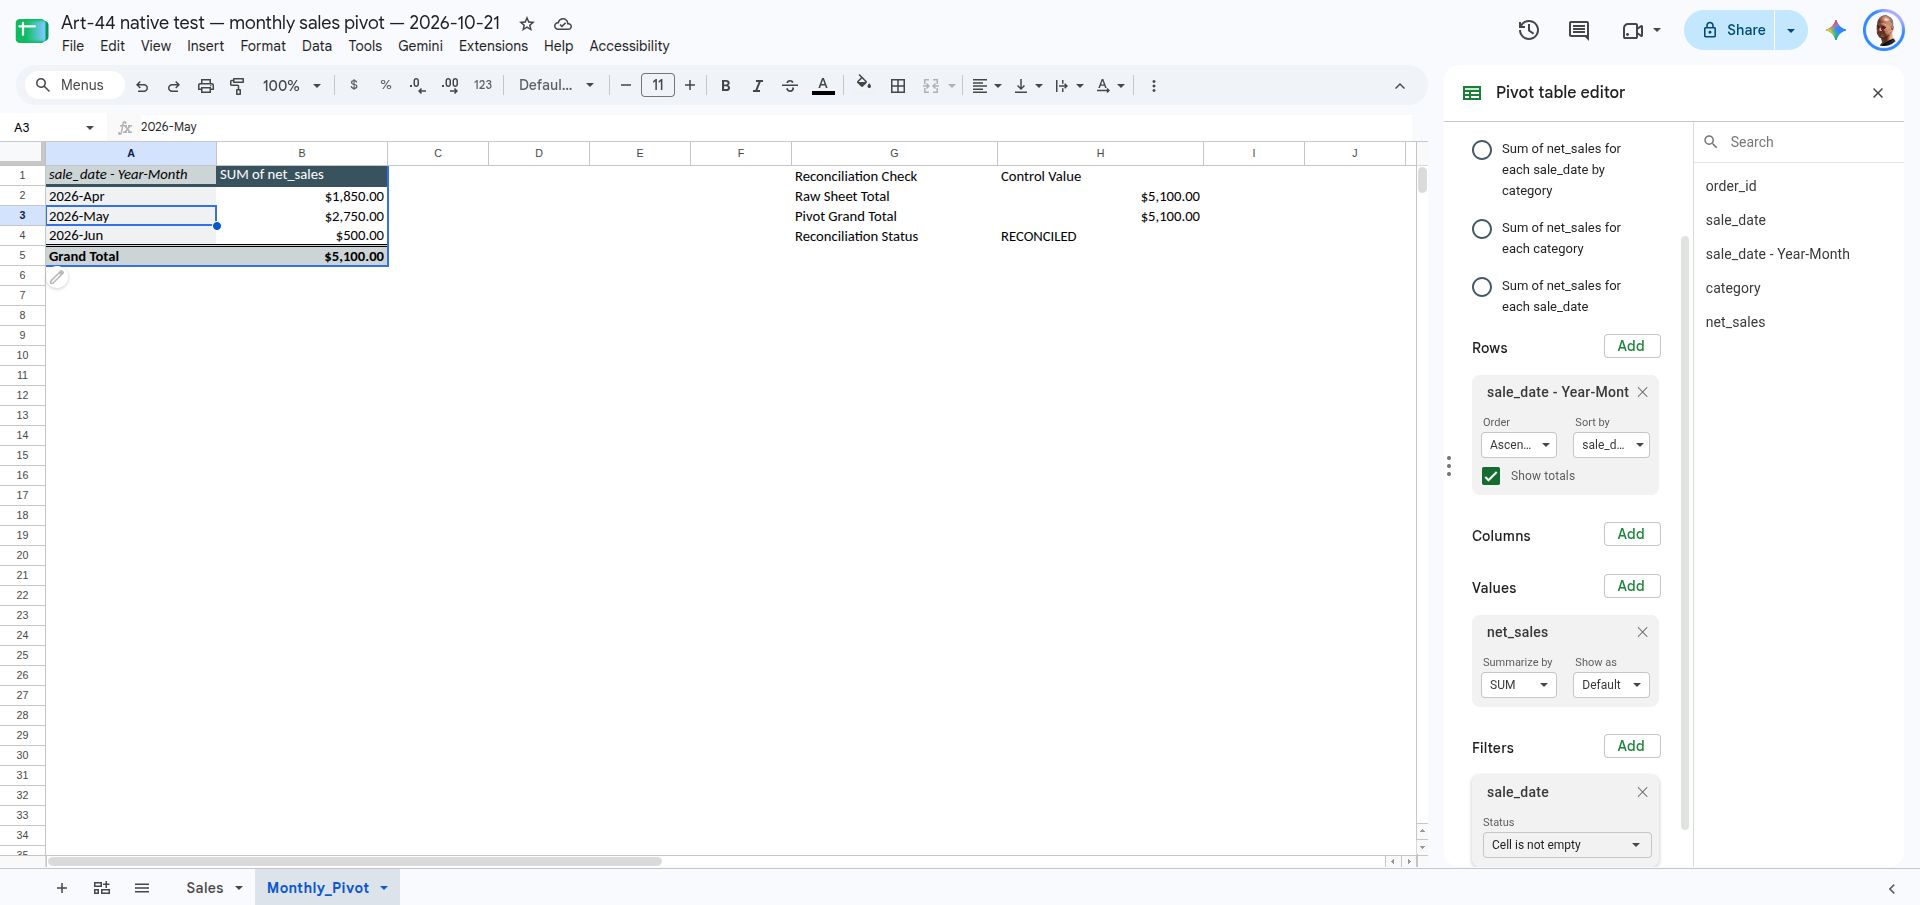Open the zoom 100% dropdown
The image size is (1920, 905).
pos(291,86)
